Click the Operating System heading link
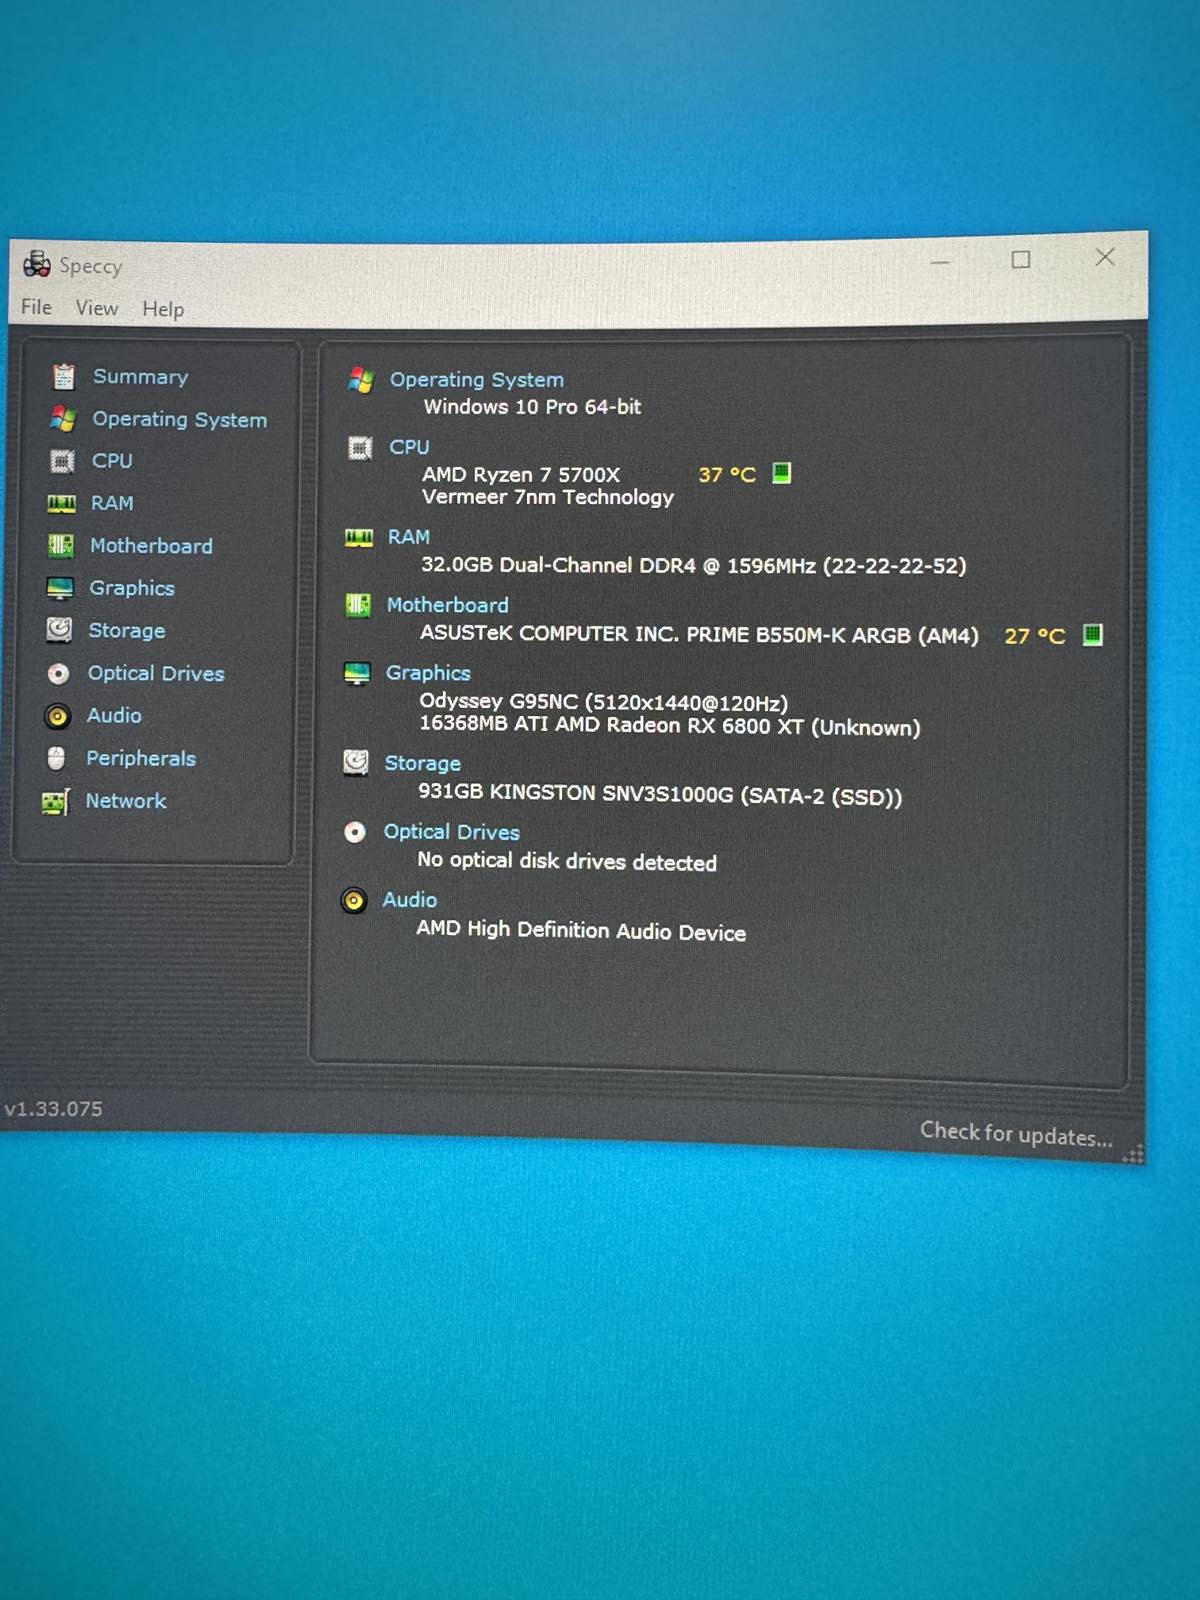The height and width of the screenshot is (1600, 1200). (477, 380)
